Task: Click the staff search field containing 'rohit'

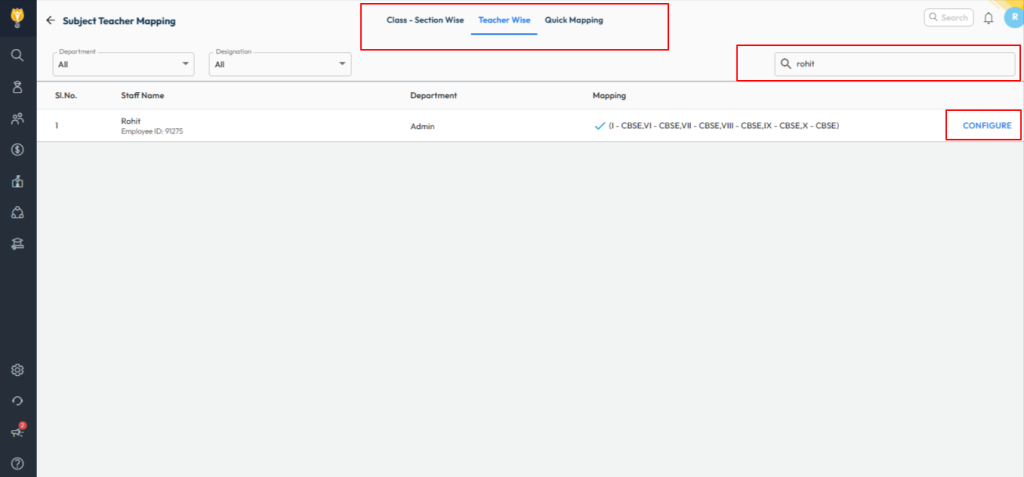Action: tap(900, 64)
